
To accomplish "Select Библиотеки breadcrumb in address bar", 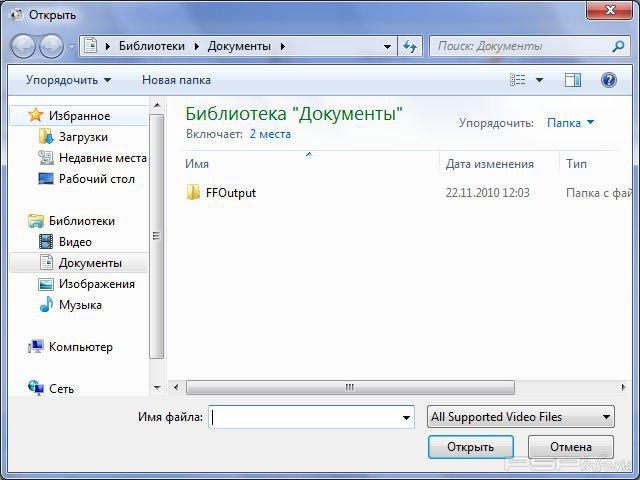I will tap(152, 46).
